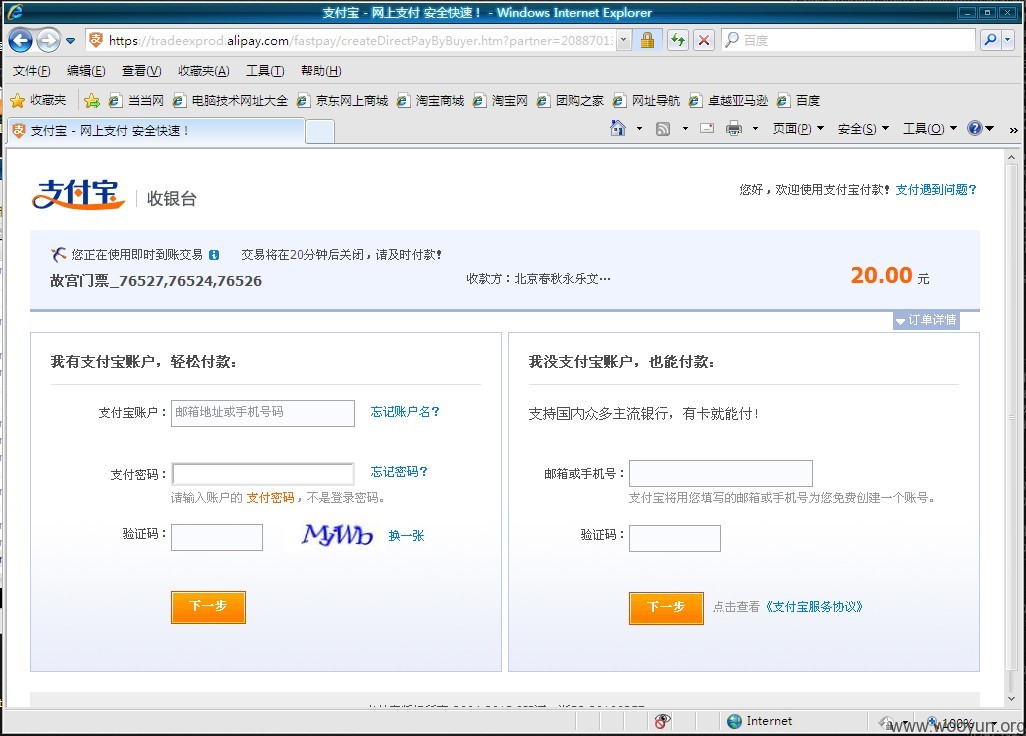
Task: Click the magnifier search button
Action: click(990, 41)
